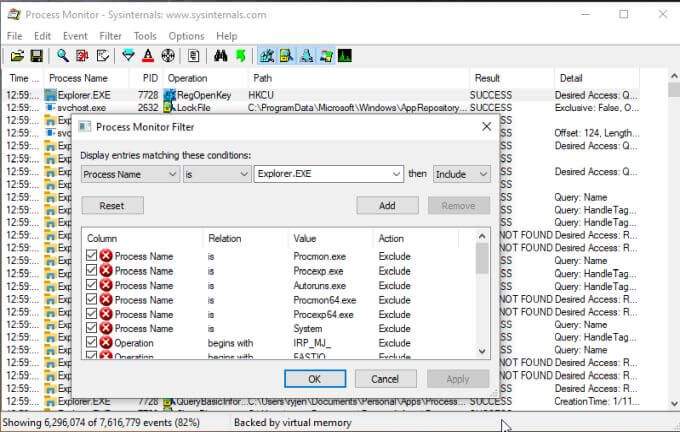Viewport: 680px width, 432px height.
Task: Open the Edit menu
Action: click(42, 36)
